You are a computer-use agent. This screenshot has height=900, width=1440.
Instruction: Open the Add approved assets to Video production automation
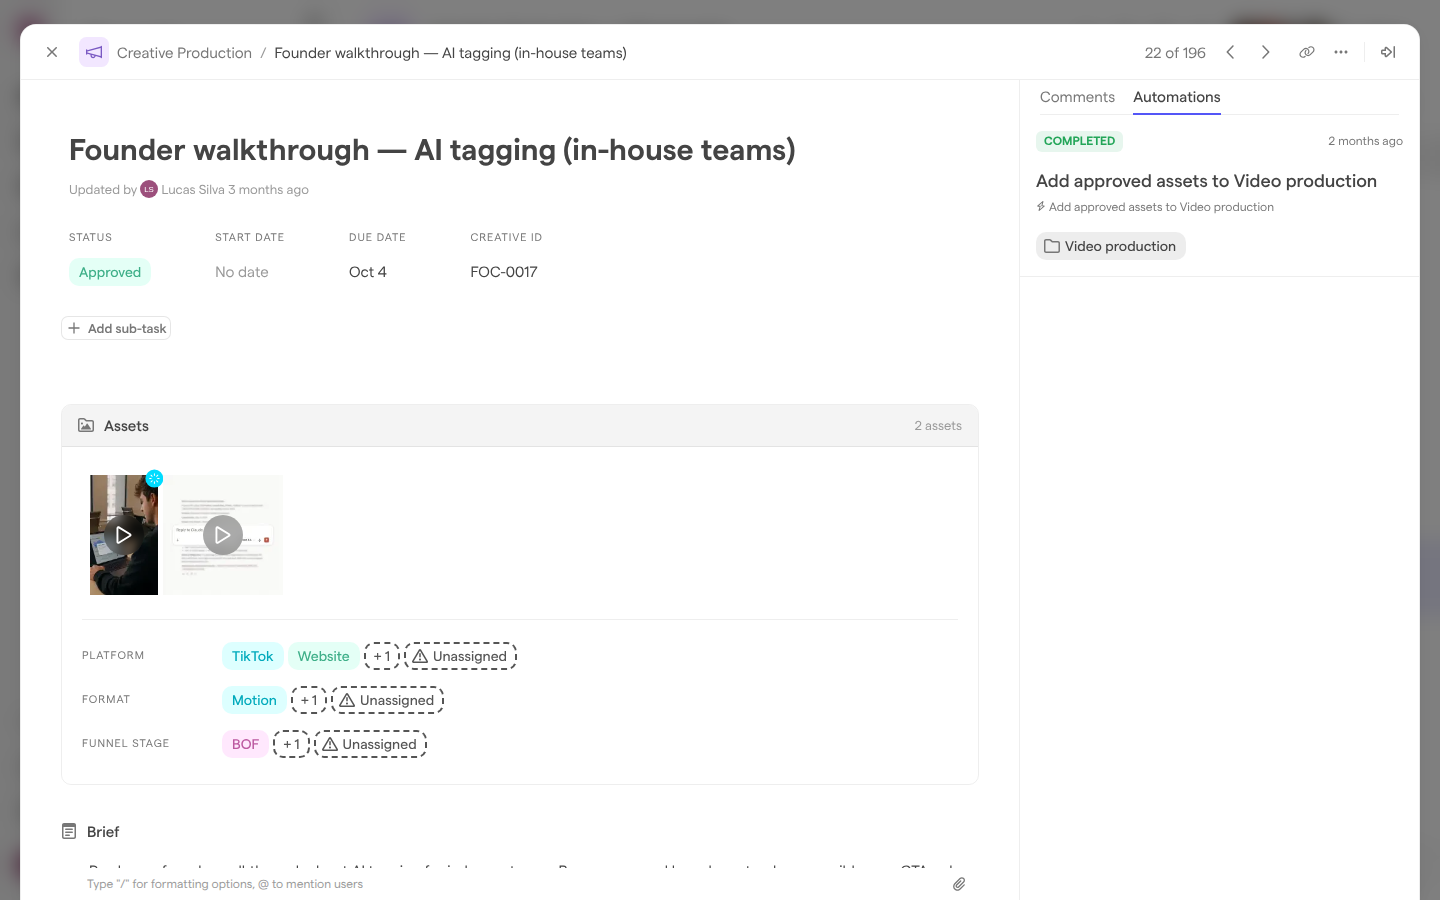[1206, 181]
